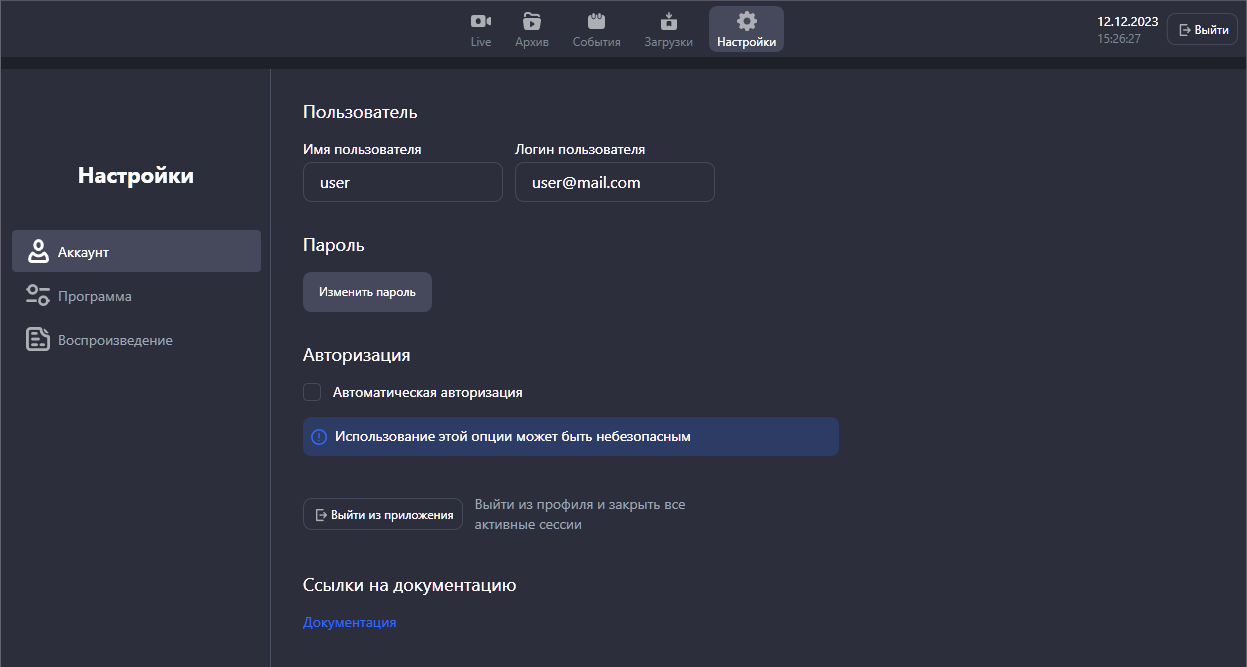
Task: Click the Авторизация section heading
Action: click(x=357, y=355)
